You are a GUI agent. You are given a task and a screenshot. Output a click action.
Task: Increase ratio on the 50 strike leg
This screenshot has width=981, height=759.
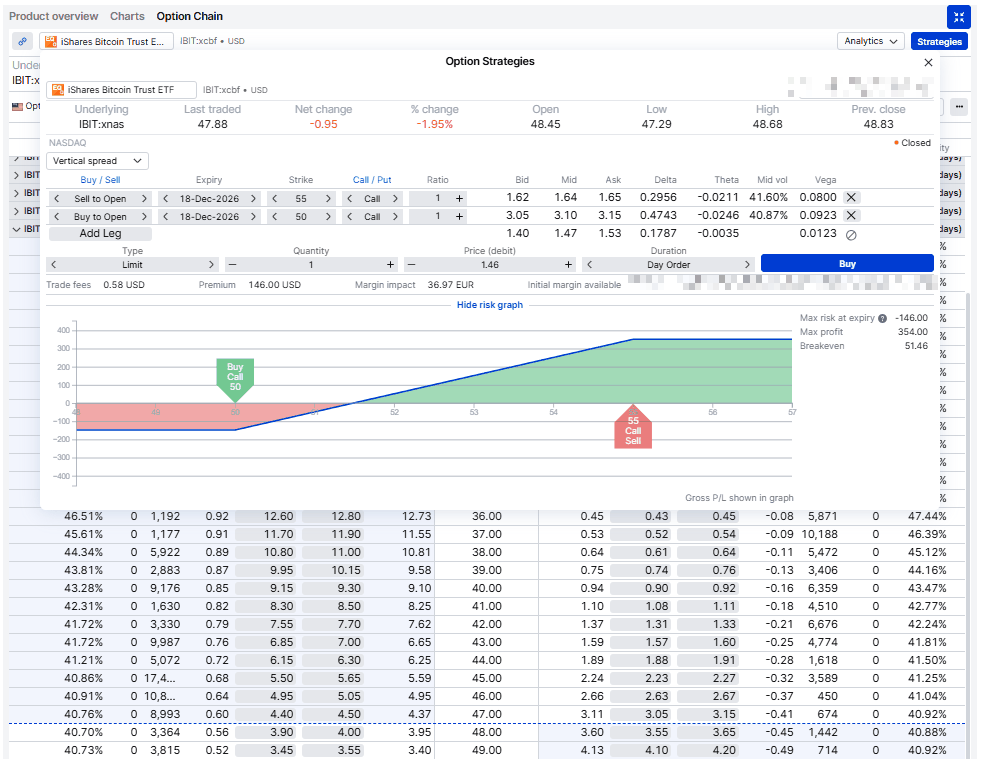point(459,216)
